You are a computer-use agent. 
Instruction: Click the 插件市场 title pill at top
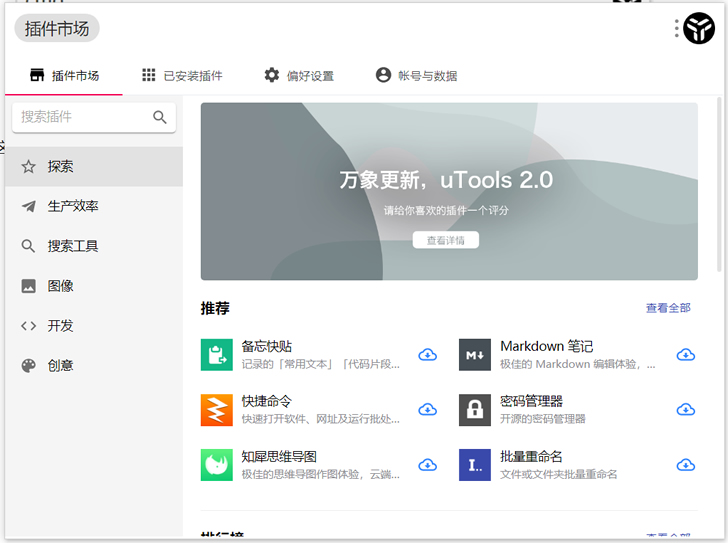pos(57,28)
